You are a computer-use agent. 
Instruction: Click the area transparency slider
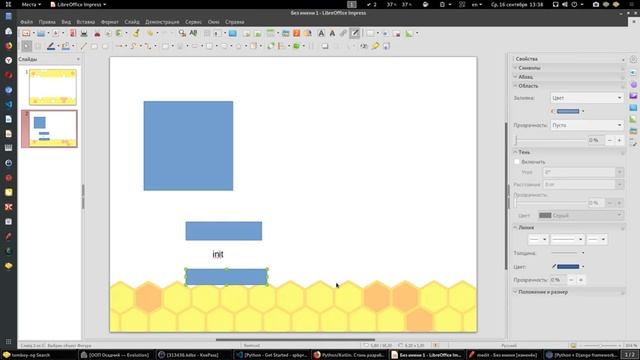coord(550,140)
